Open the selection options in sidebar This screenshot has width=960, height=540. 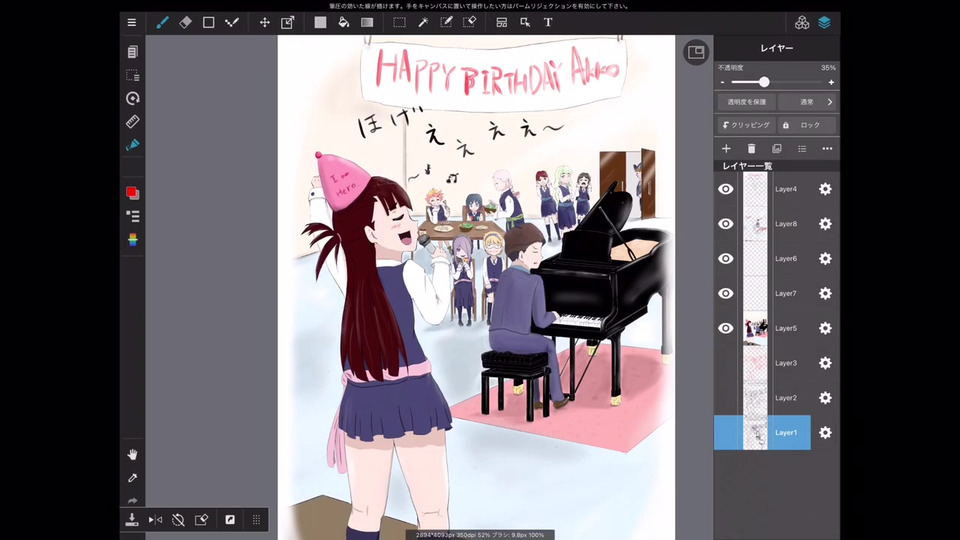click(x=132, y=75)
